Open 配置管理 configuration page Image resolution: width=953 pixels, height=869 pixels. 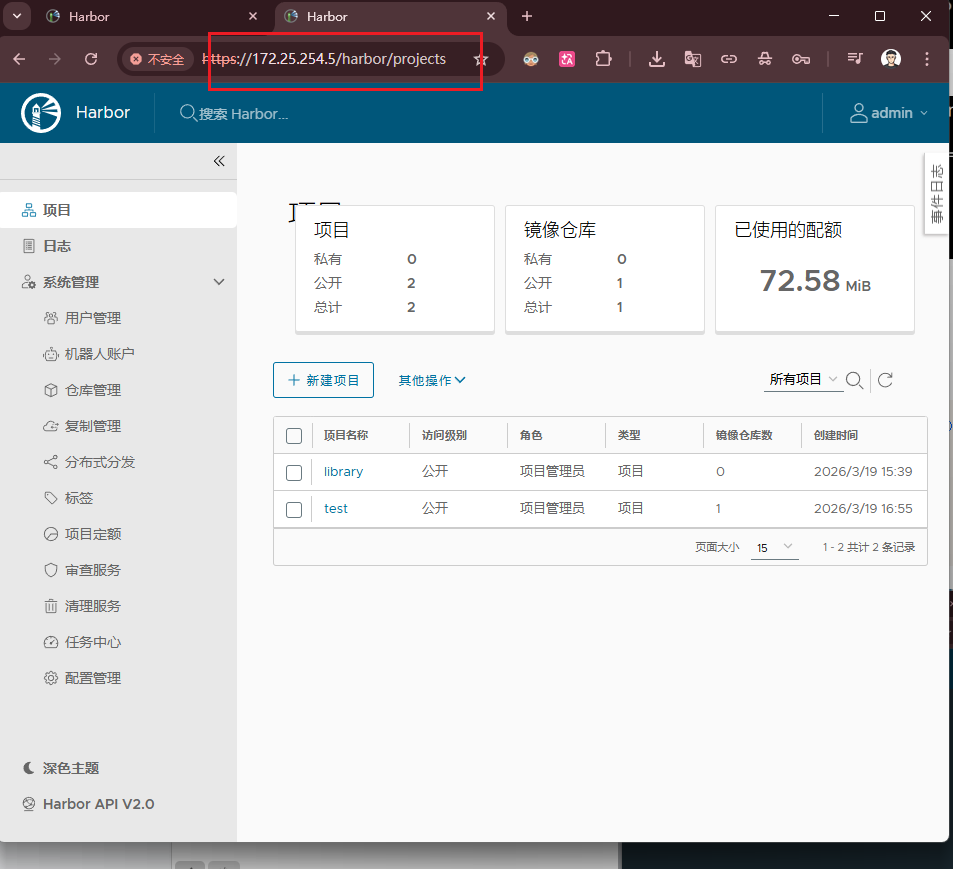(x=92, y=678)
